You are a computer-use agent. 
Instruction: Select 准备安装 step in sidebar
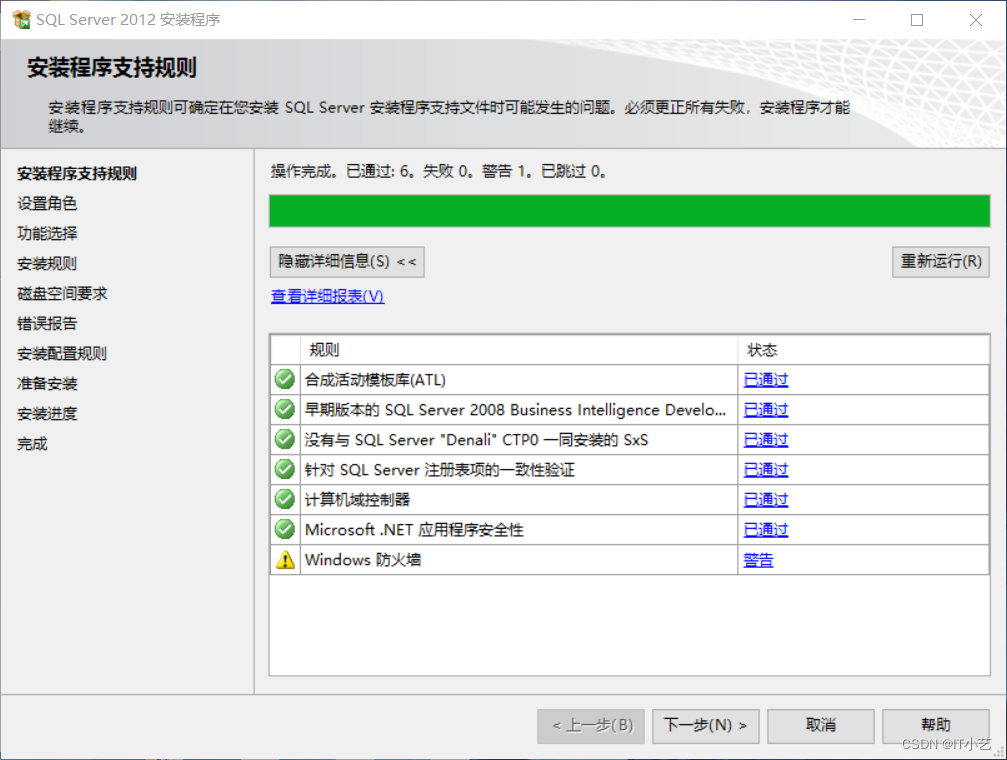coord(47,384)
